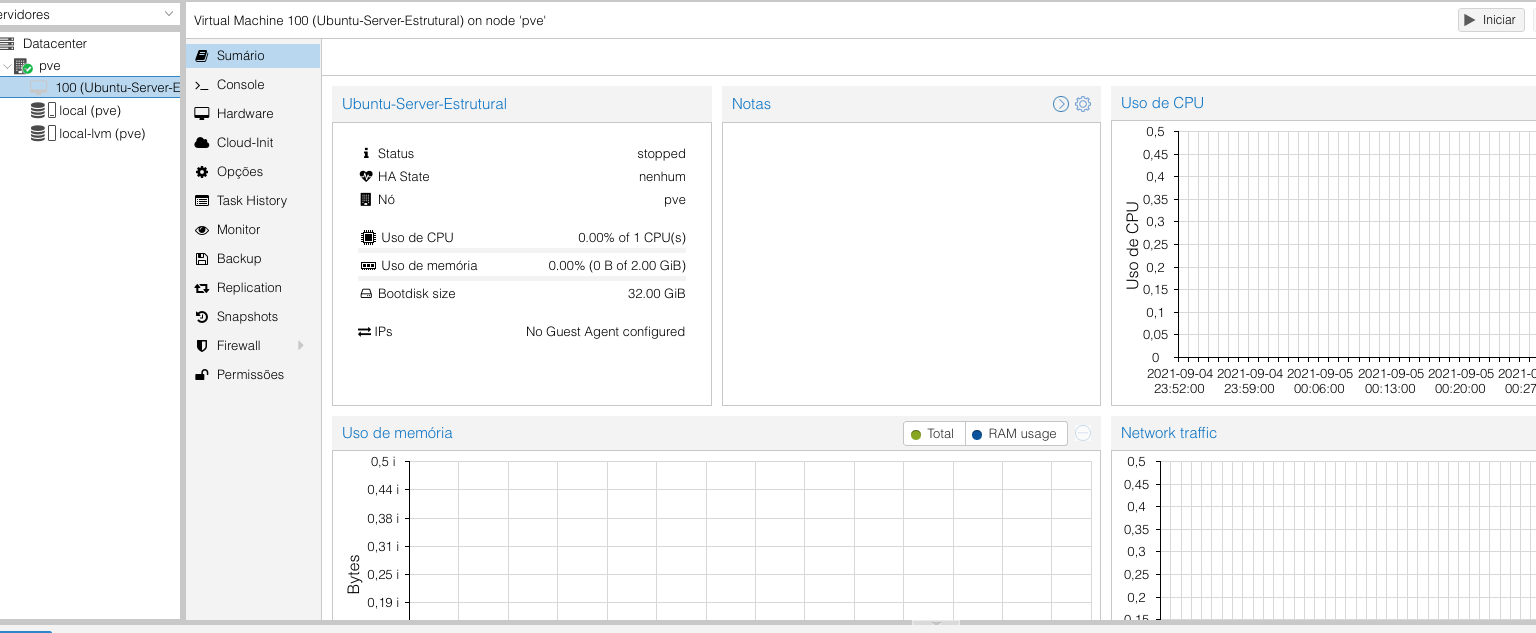Click the Notas gear settings icon

pos(1082,104)
